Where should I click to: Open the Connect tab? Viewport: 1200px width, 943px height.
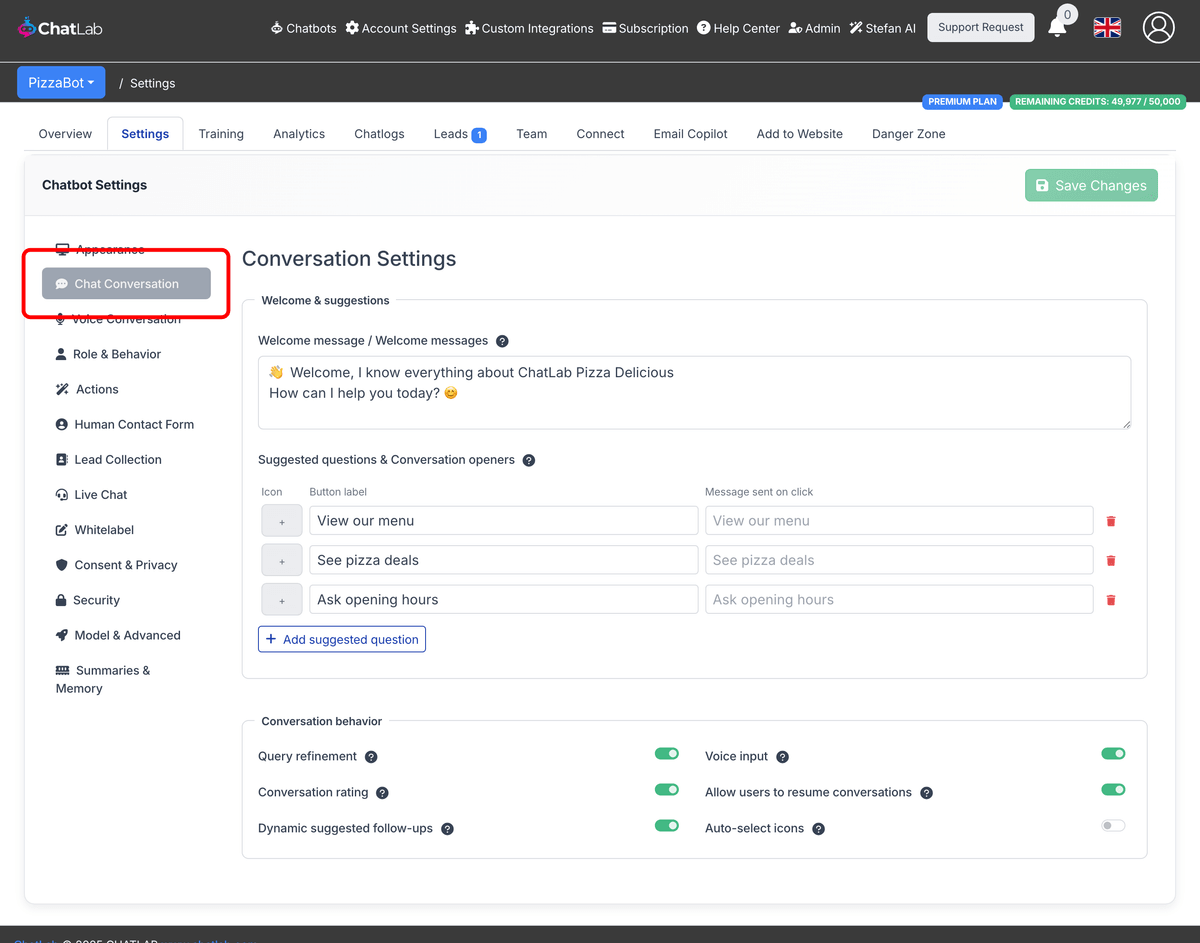[600, 134]
